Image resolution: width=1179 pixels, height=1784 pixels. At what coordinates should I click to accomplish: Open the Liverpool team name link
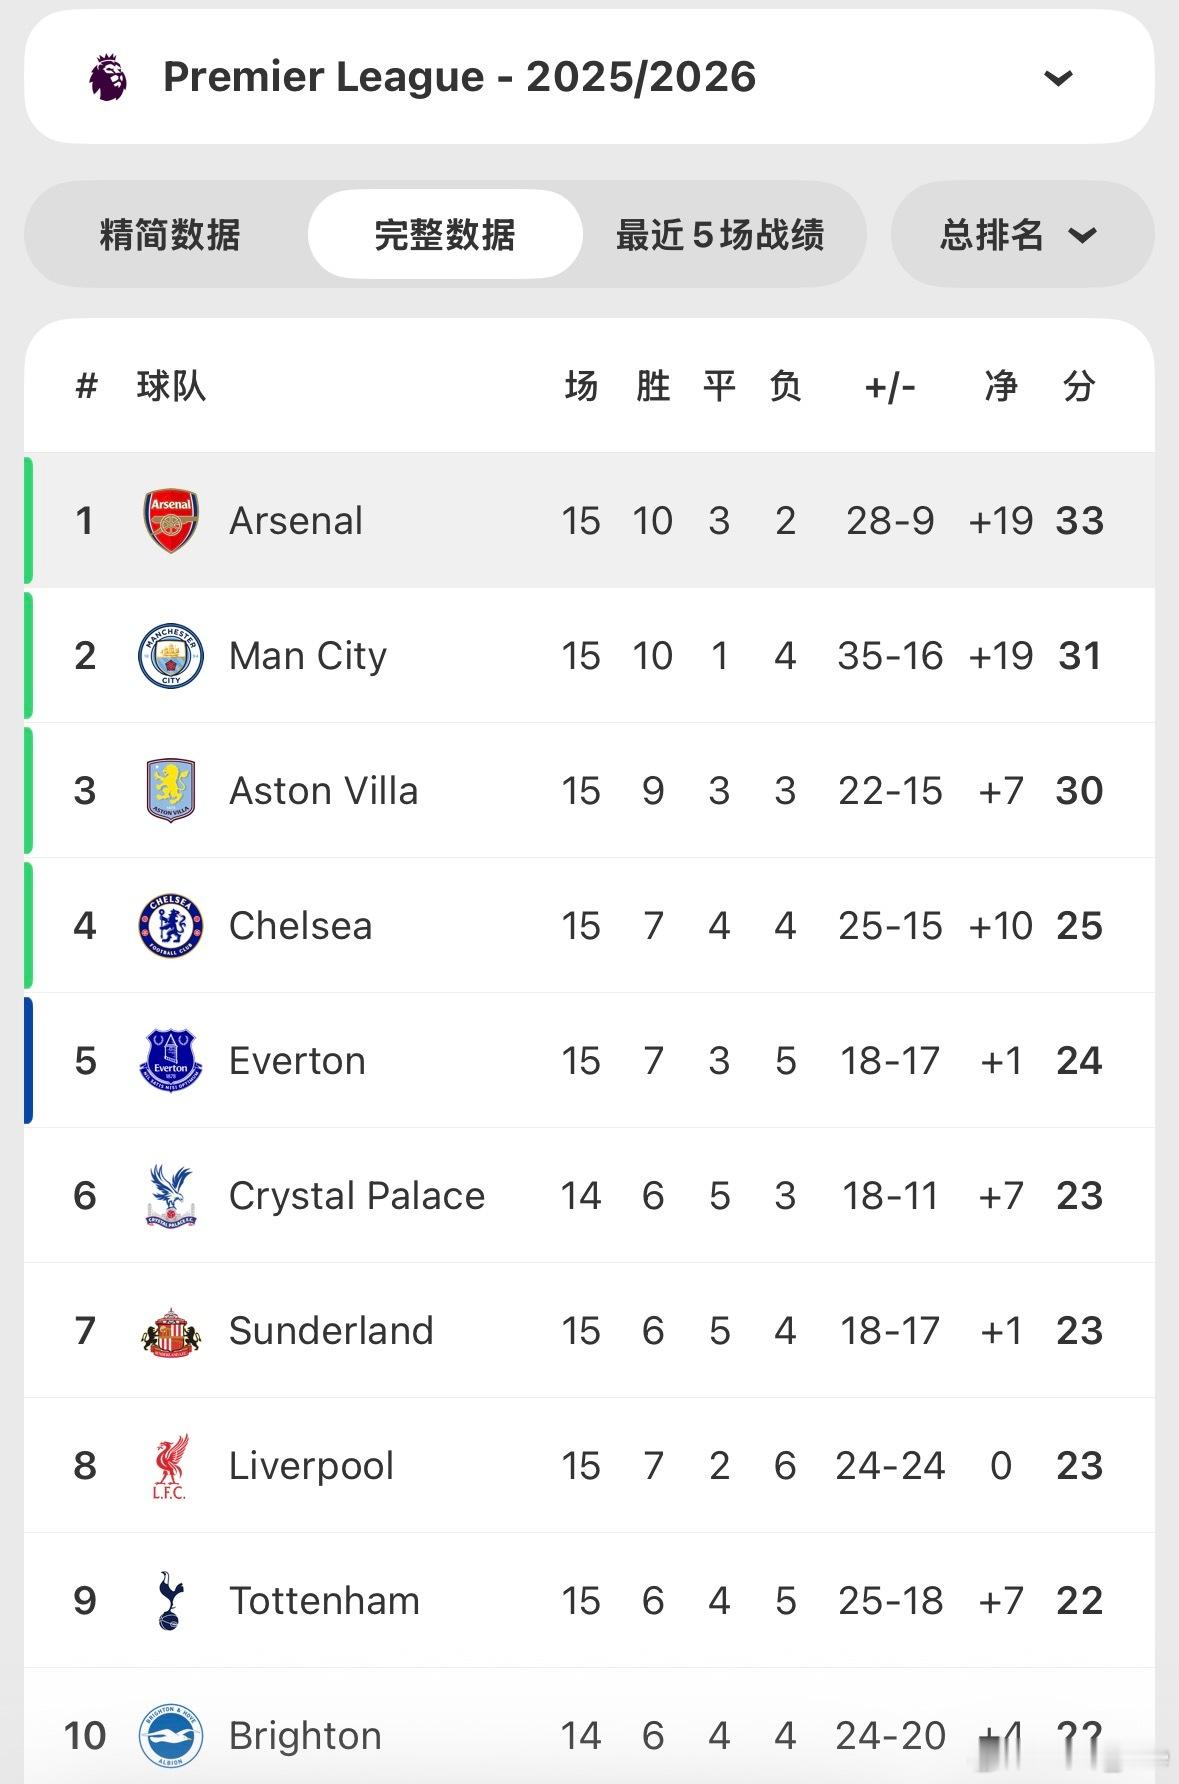[311, 1466]
